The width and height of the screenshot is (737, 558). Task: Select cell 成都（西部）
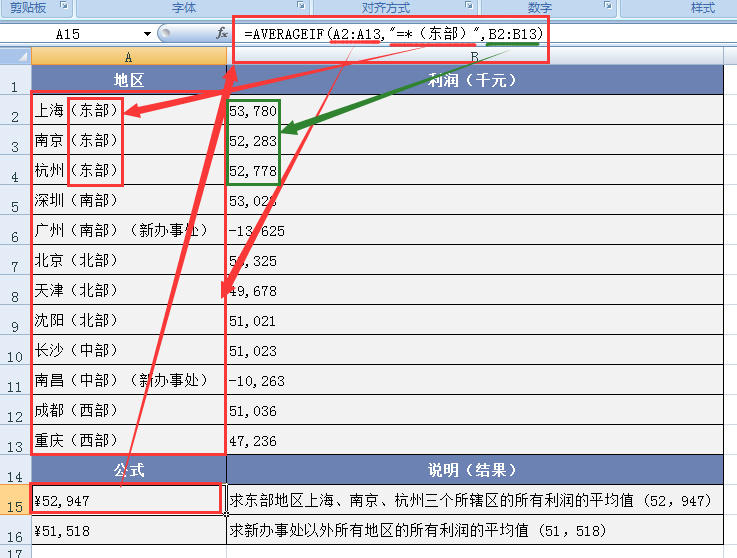129,410
